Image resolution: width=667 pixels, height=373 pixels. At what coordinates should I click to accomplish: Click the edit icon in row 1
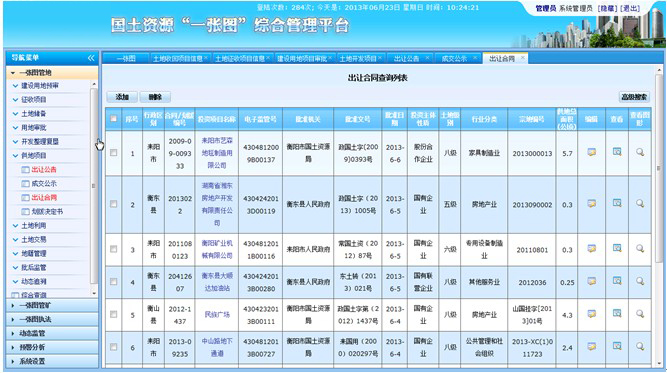(x=591, y=152)
